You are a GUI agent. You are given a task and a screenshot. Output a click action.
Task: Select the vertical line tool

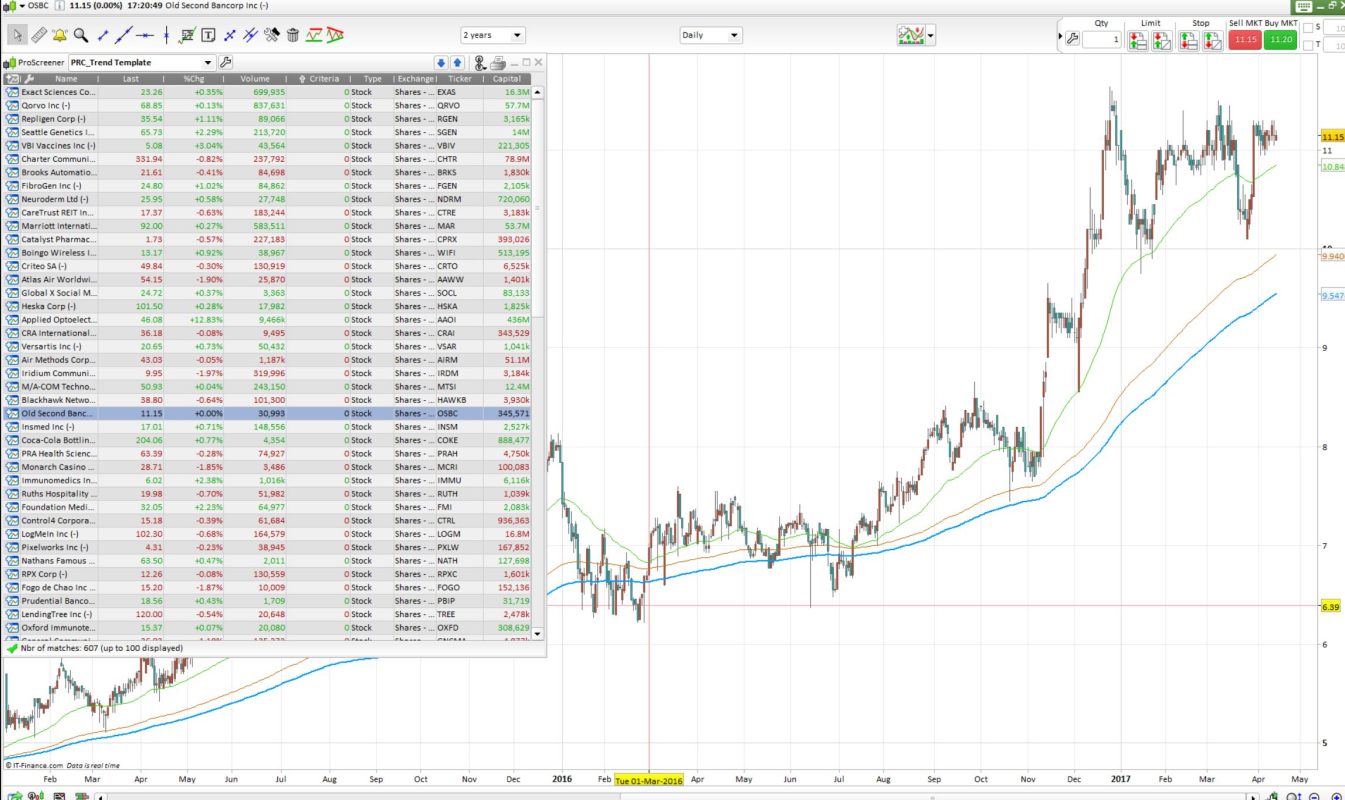click(x=166, y=35)
